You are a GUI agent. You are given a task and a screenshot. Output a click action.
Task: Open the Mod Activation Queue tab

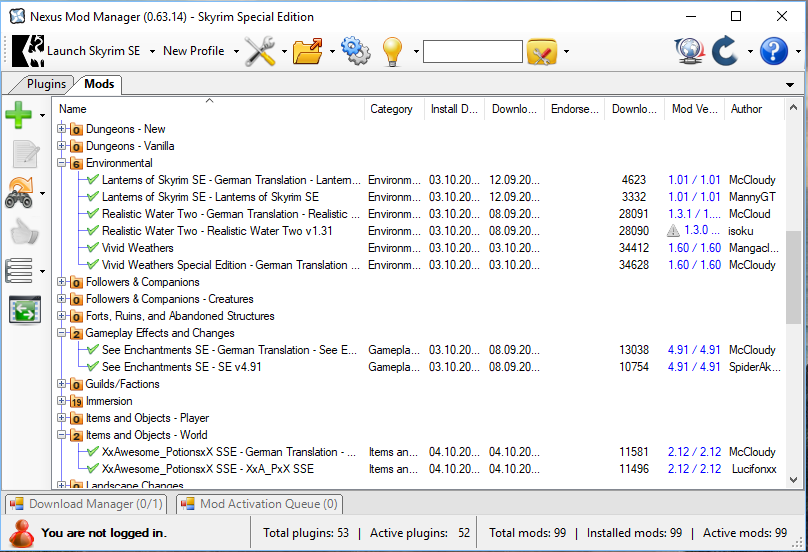tap(260, 504)
